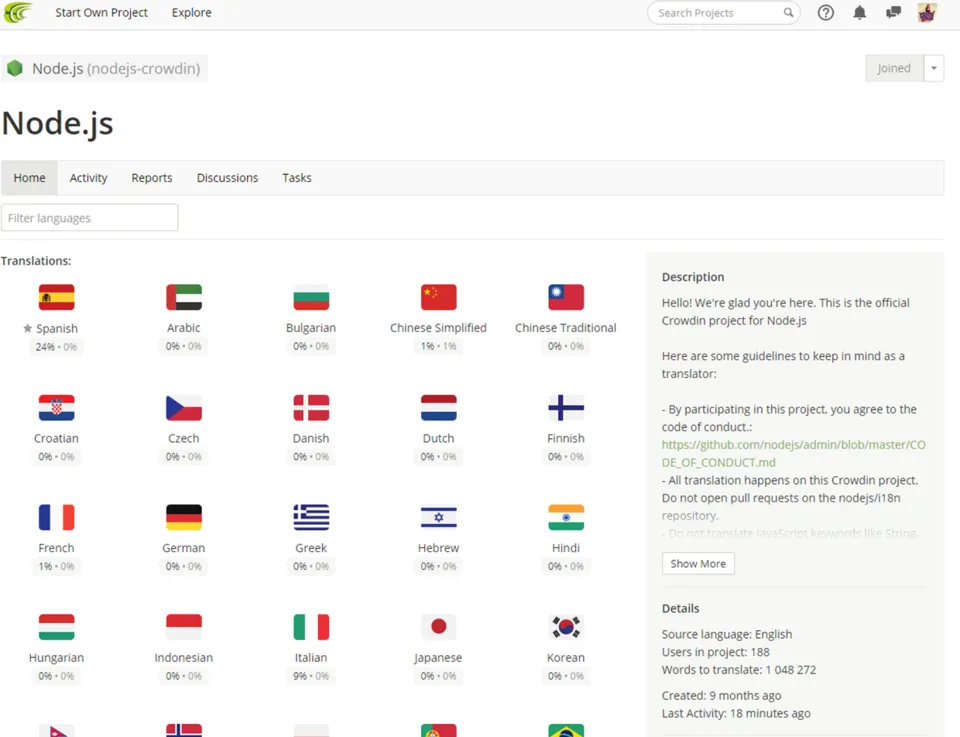Select the Italian flag icon
This screenshot has height=737, width=960.
pos(311,627)
